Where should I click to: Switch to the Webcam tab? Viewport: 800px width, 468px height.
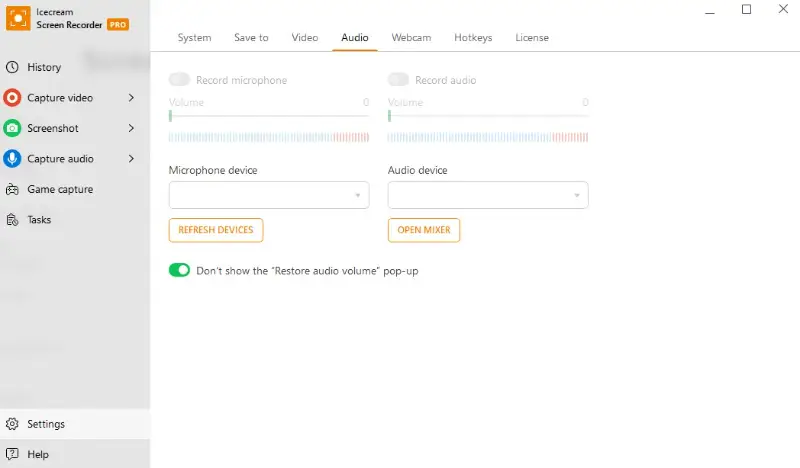click(411, 38)
